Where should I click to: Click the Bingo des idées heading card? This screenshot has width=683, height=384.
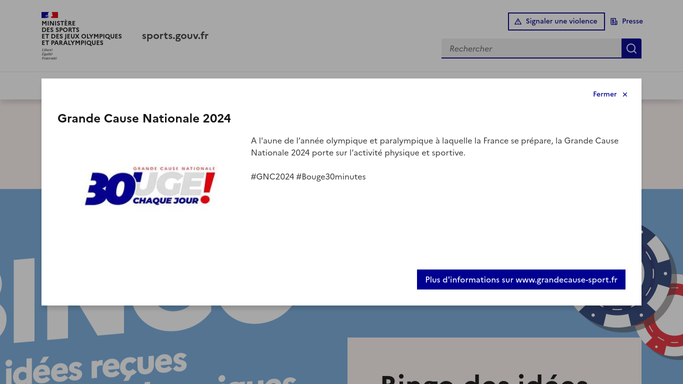click(494, 361)
